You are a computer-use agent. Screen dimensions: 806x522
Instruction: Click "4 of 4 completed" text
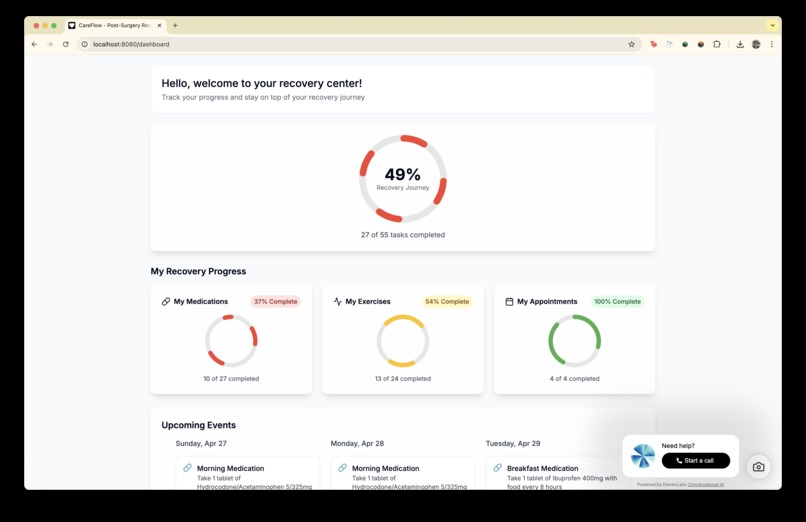coord(575,379)
